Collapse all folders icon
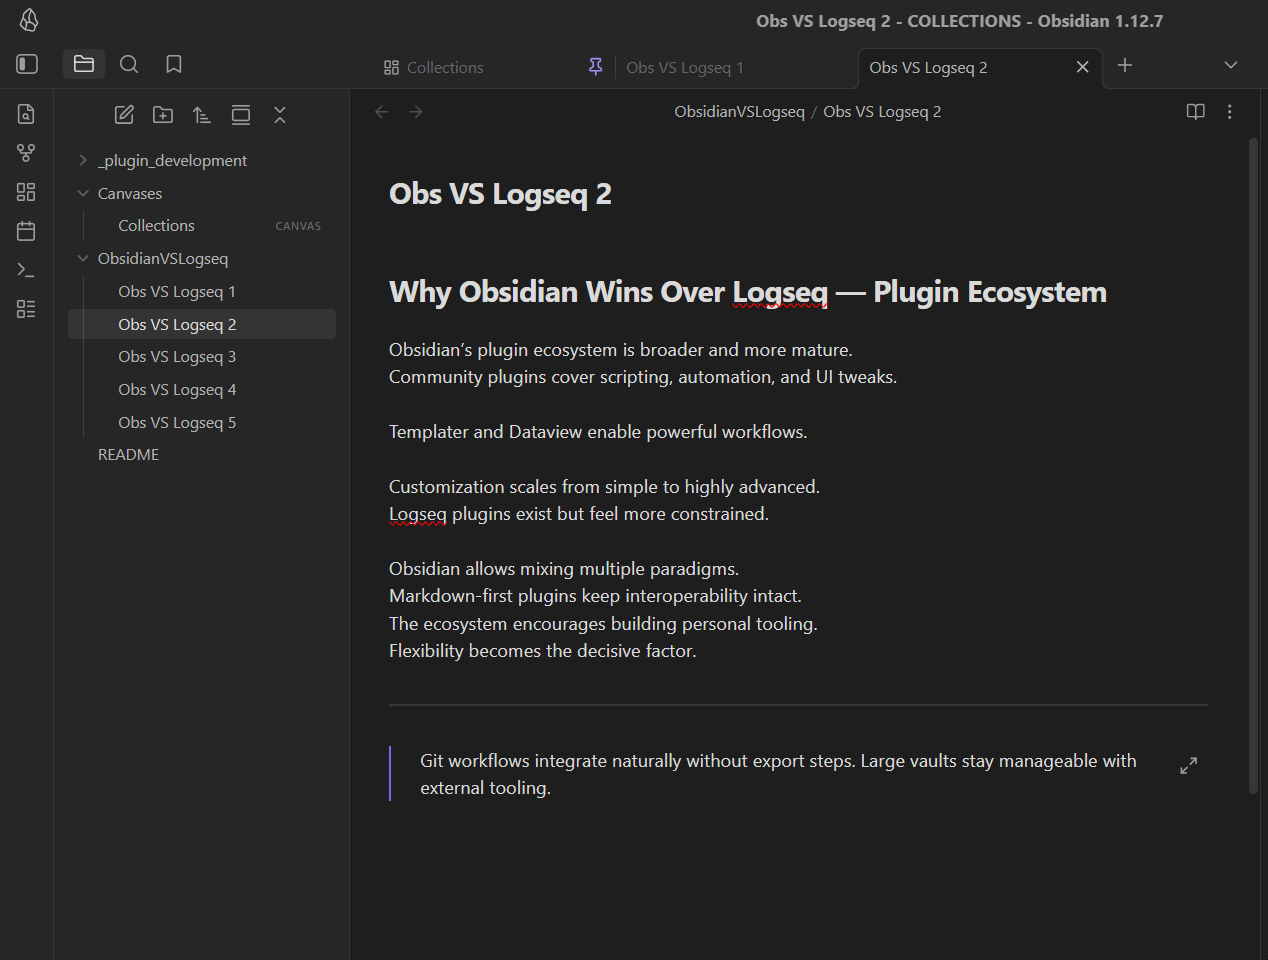The width and height of the screenshot is (1268, 960). 280,115
